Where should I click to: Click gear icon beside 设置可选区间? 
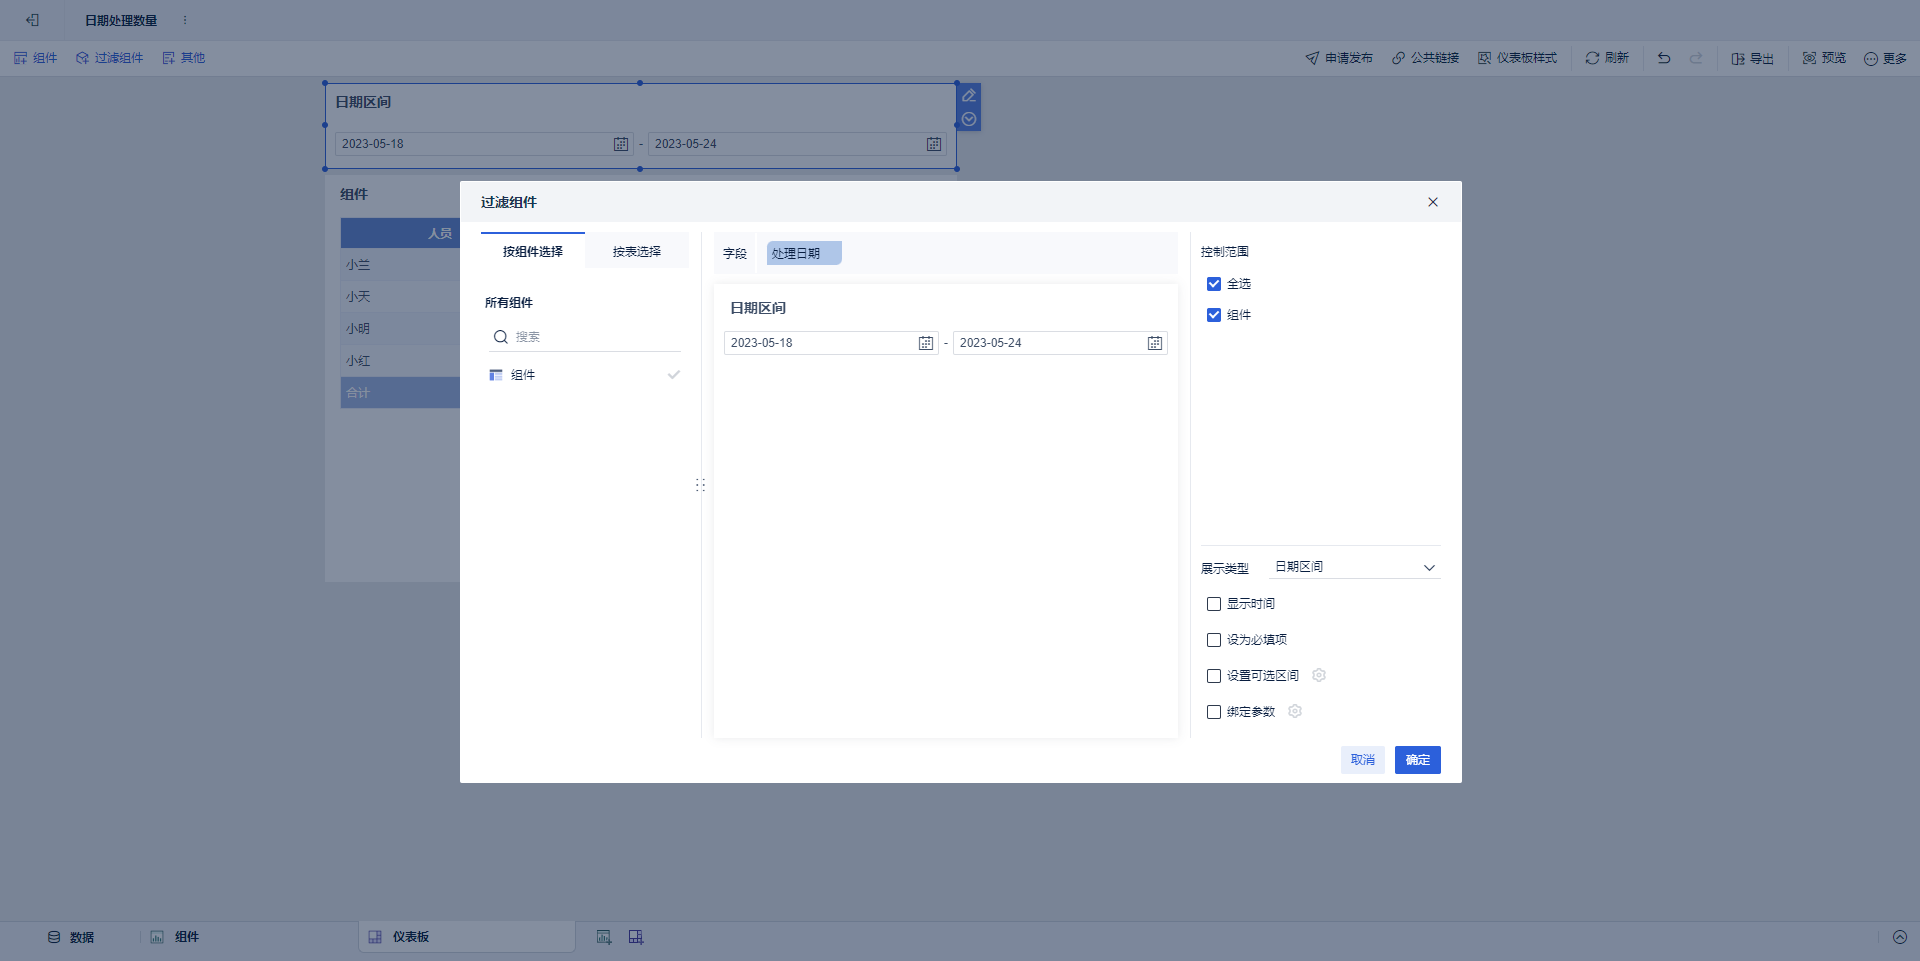[x=1319, y=675]
